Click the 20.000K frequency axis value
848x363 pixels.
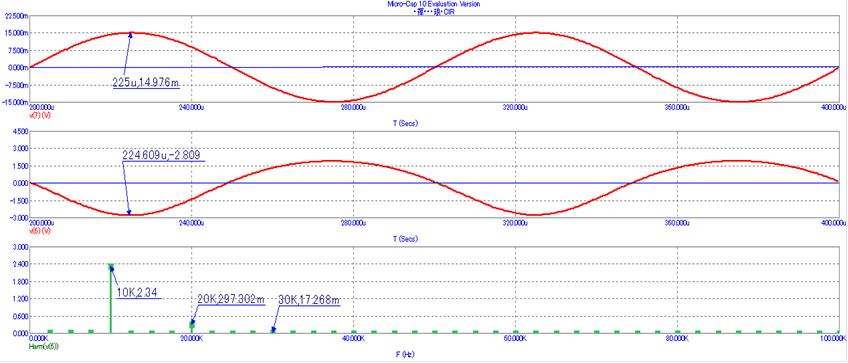[x=191, y=338]
